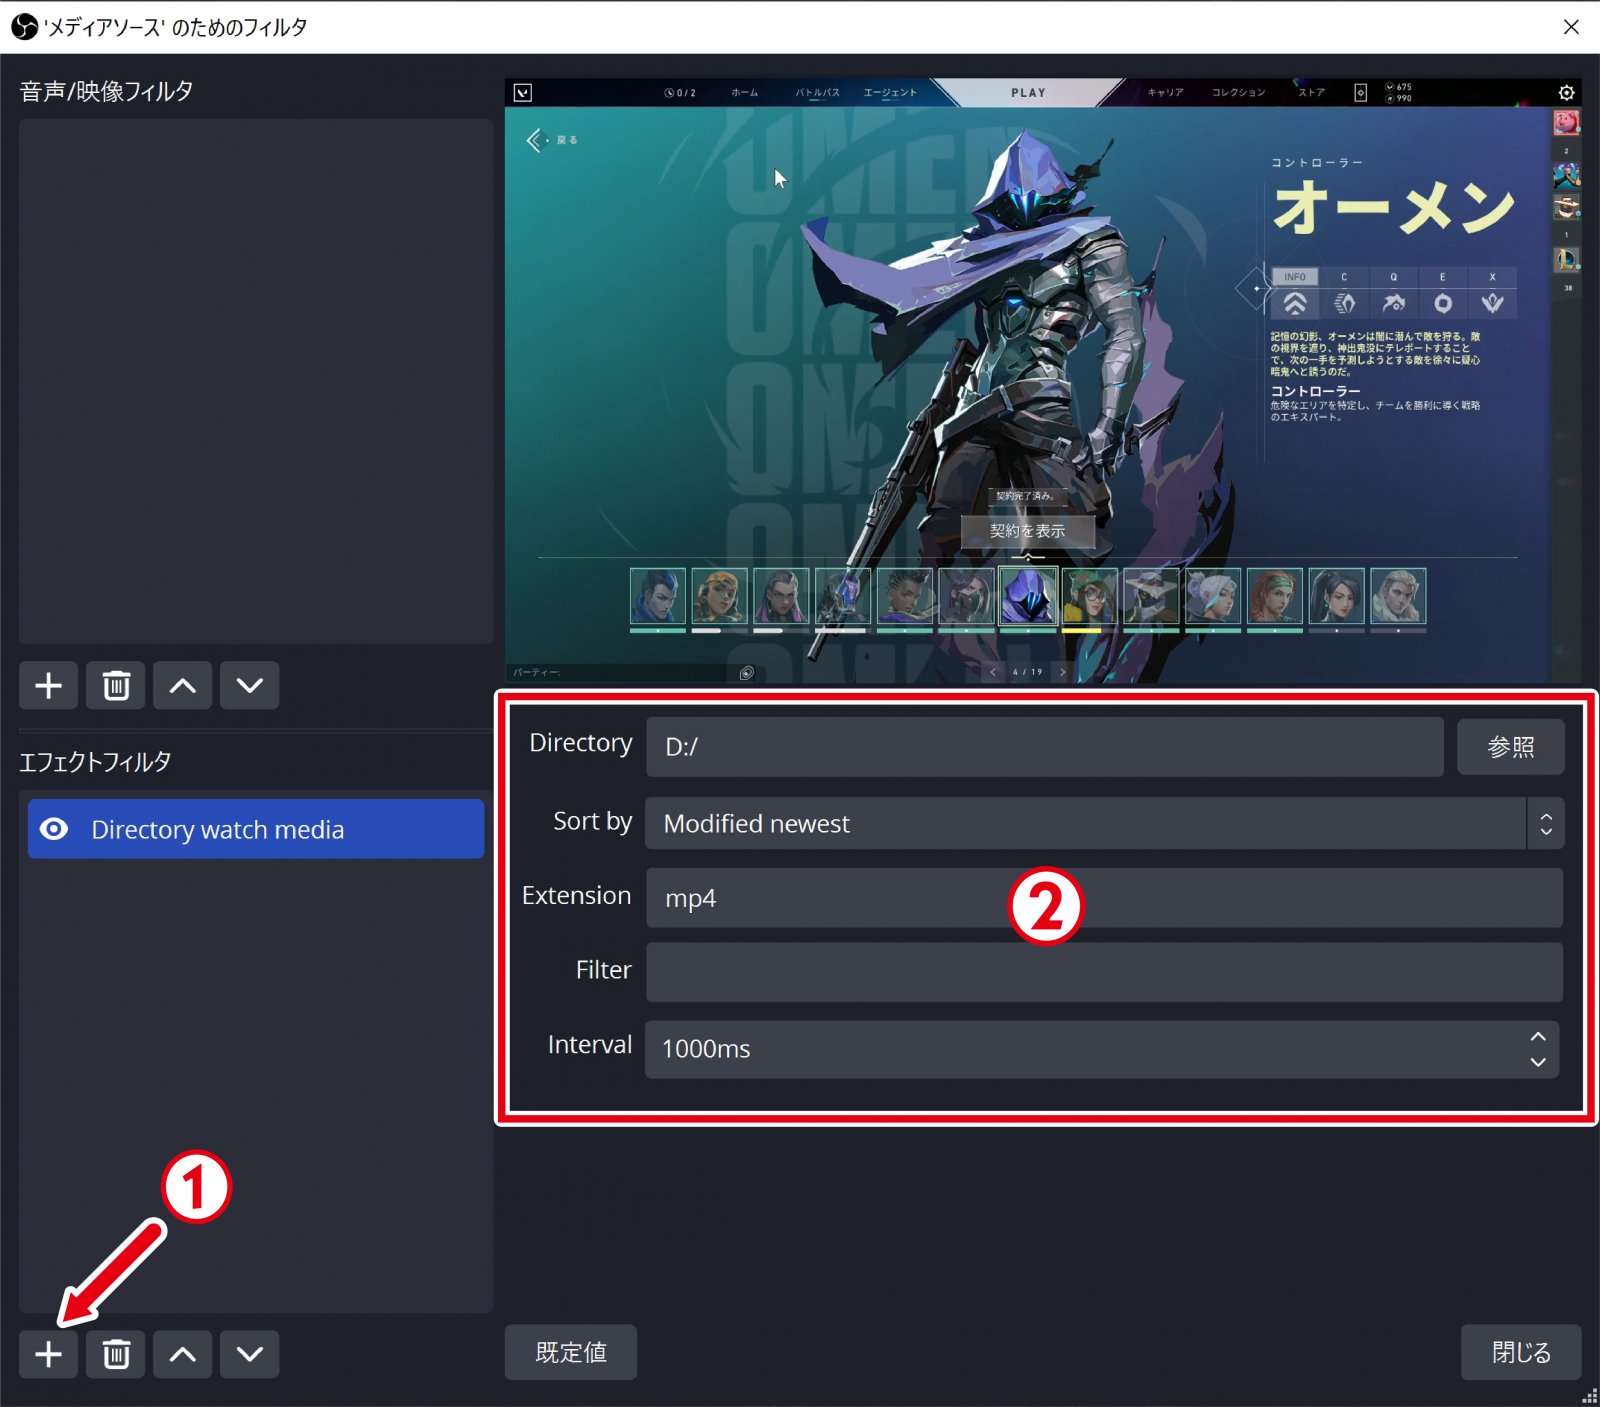Image resolution: width=1600 pixels, height=1407 pixels.
Task: Select the Cypher agent portrait with white hat
Action: coord(1151,597)
